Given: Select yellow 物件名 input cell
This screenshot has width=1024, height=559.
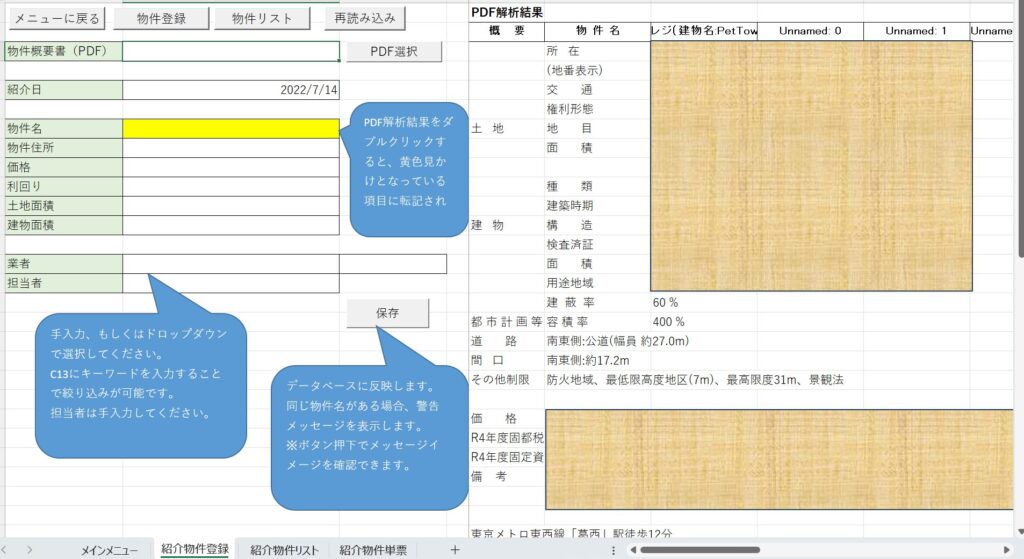Looking at the screenshot, I should 231,129.
